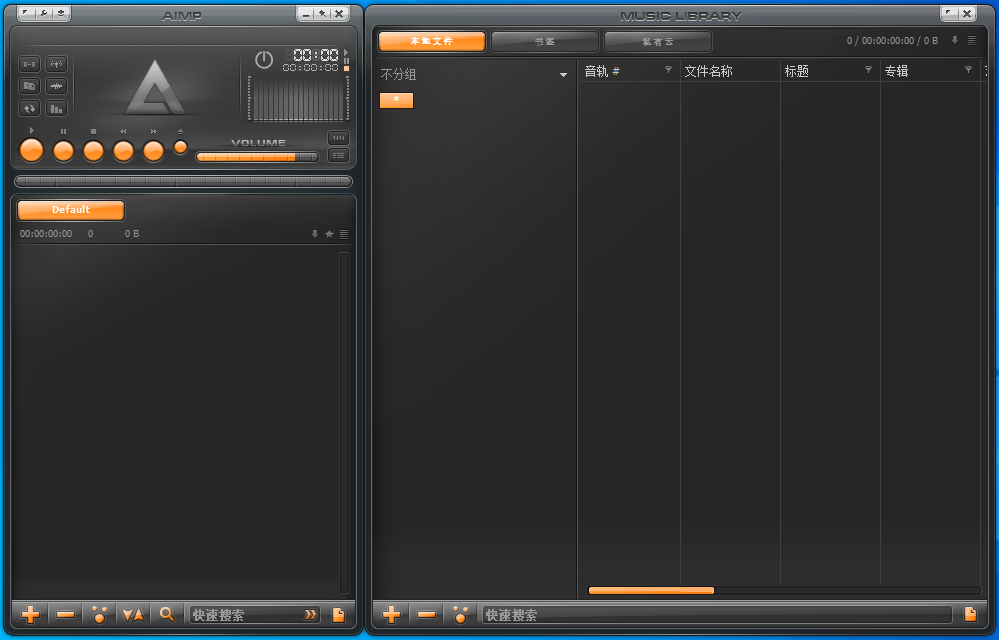Click the library stats text 0 / 00:00:00:00 / 0 B
The width and height of the screenshot is (999, 640).
892,41
